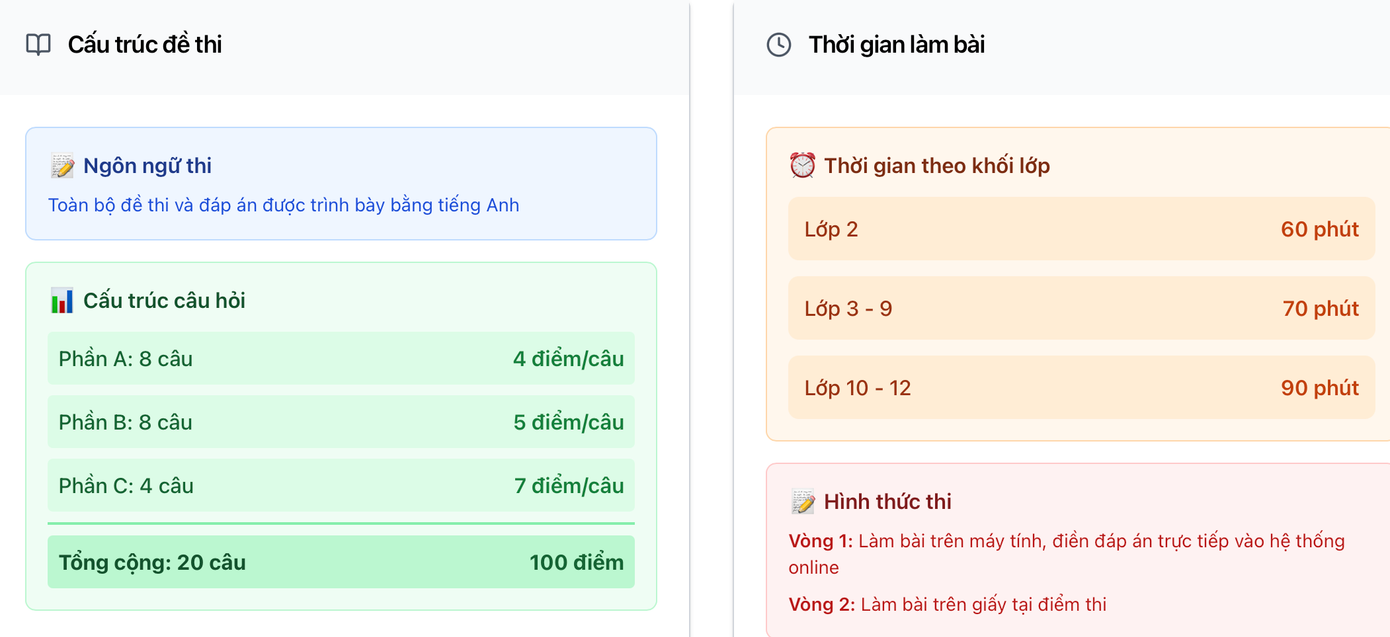Click the Lớp 10 - 12 time row
The width and height of the screenshot is (1390, 637).
coord(1081,388)
